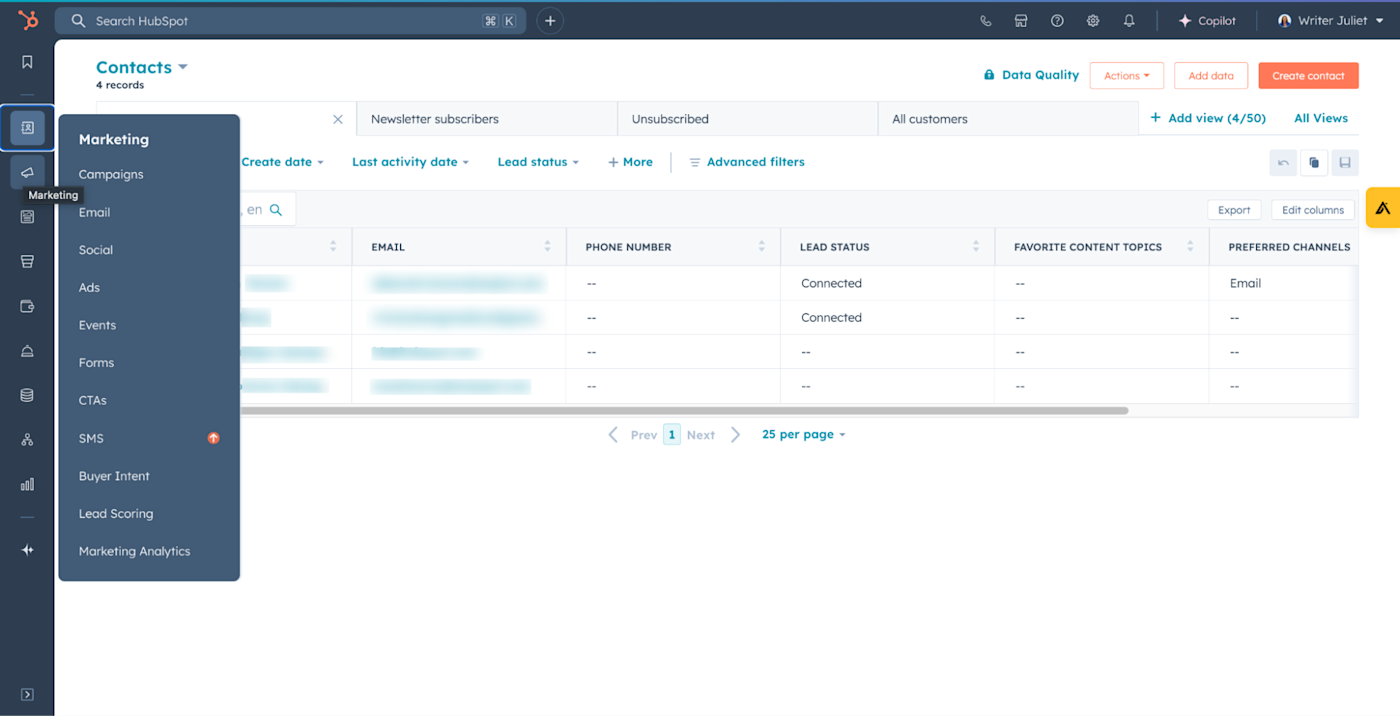Open Advanced filters
Viewport: 1400px width, 716px height.
click(x=747, y=162)
